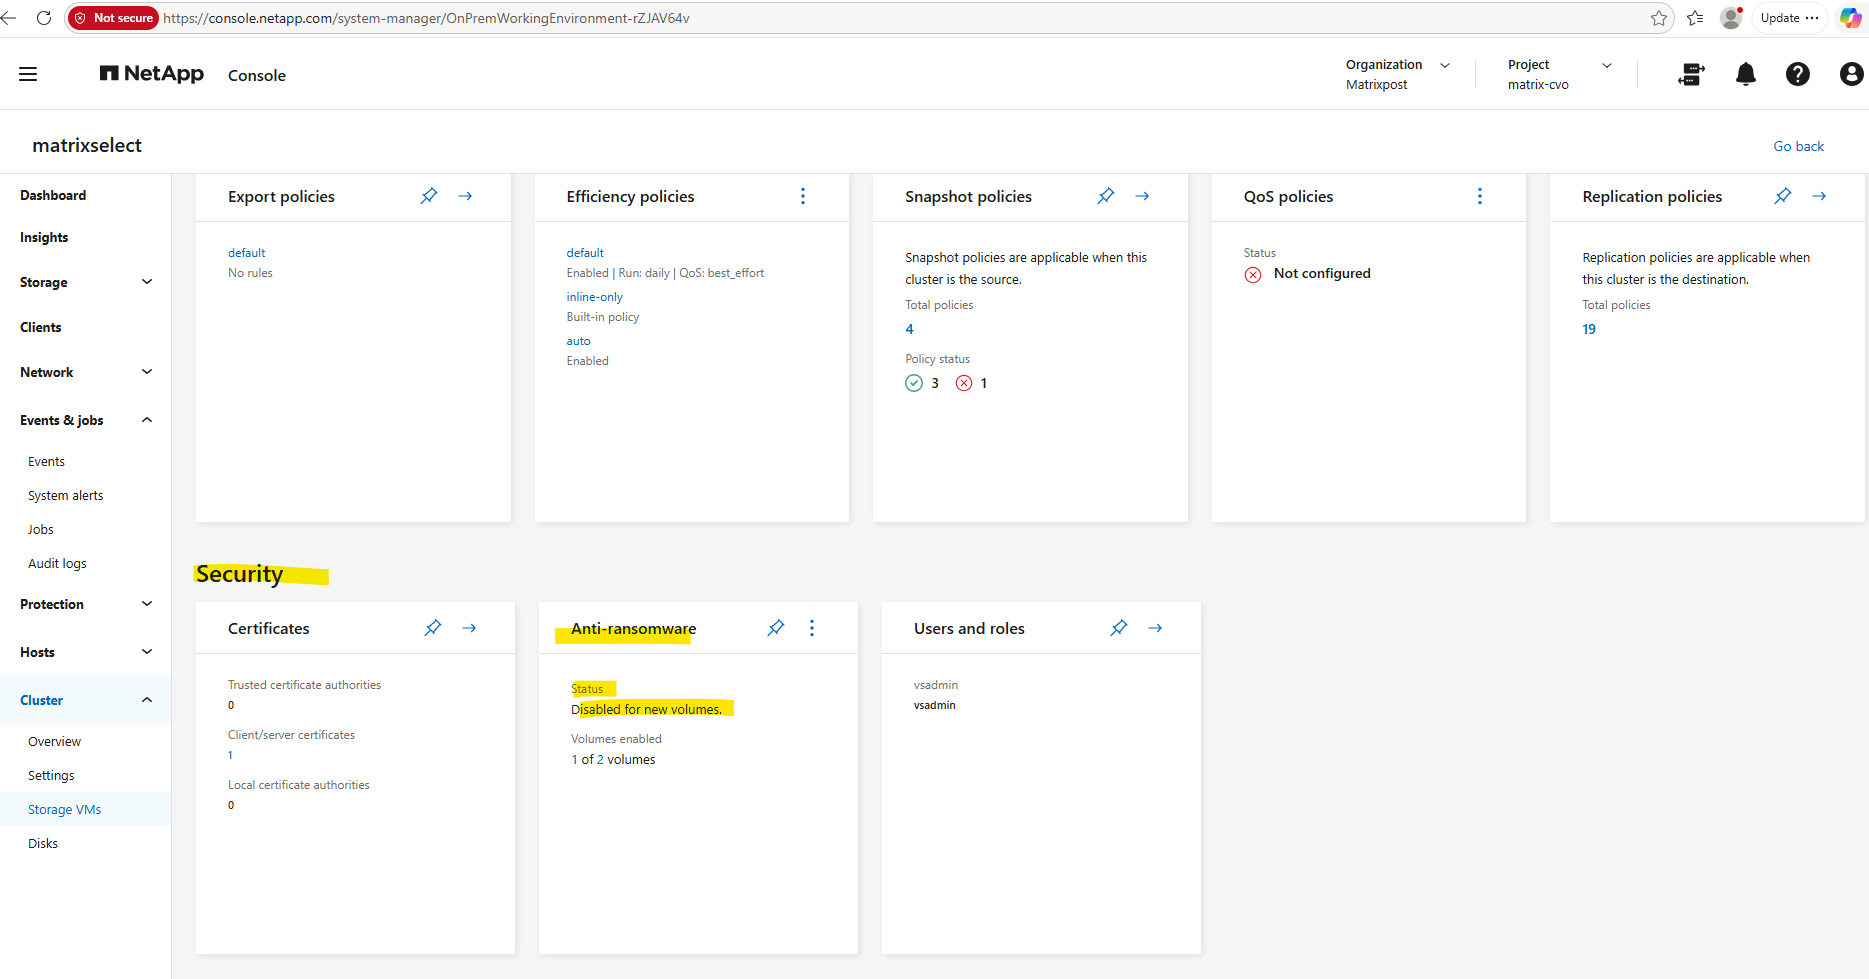Open Audit logs in the sidebar
Viewport: 1869px width, 979px height.
pos(57,563)
